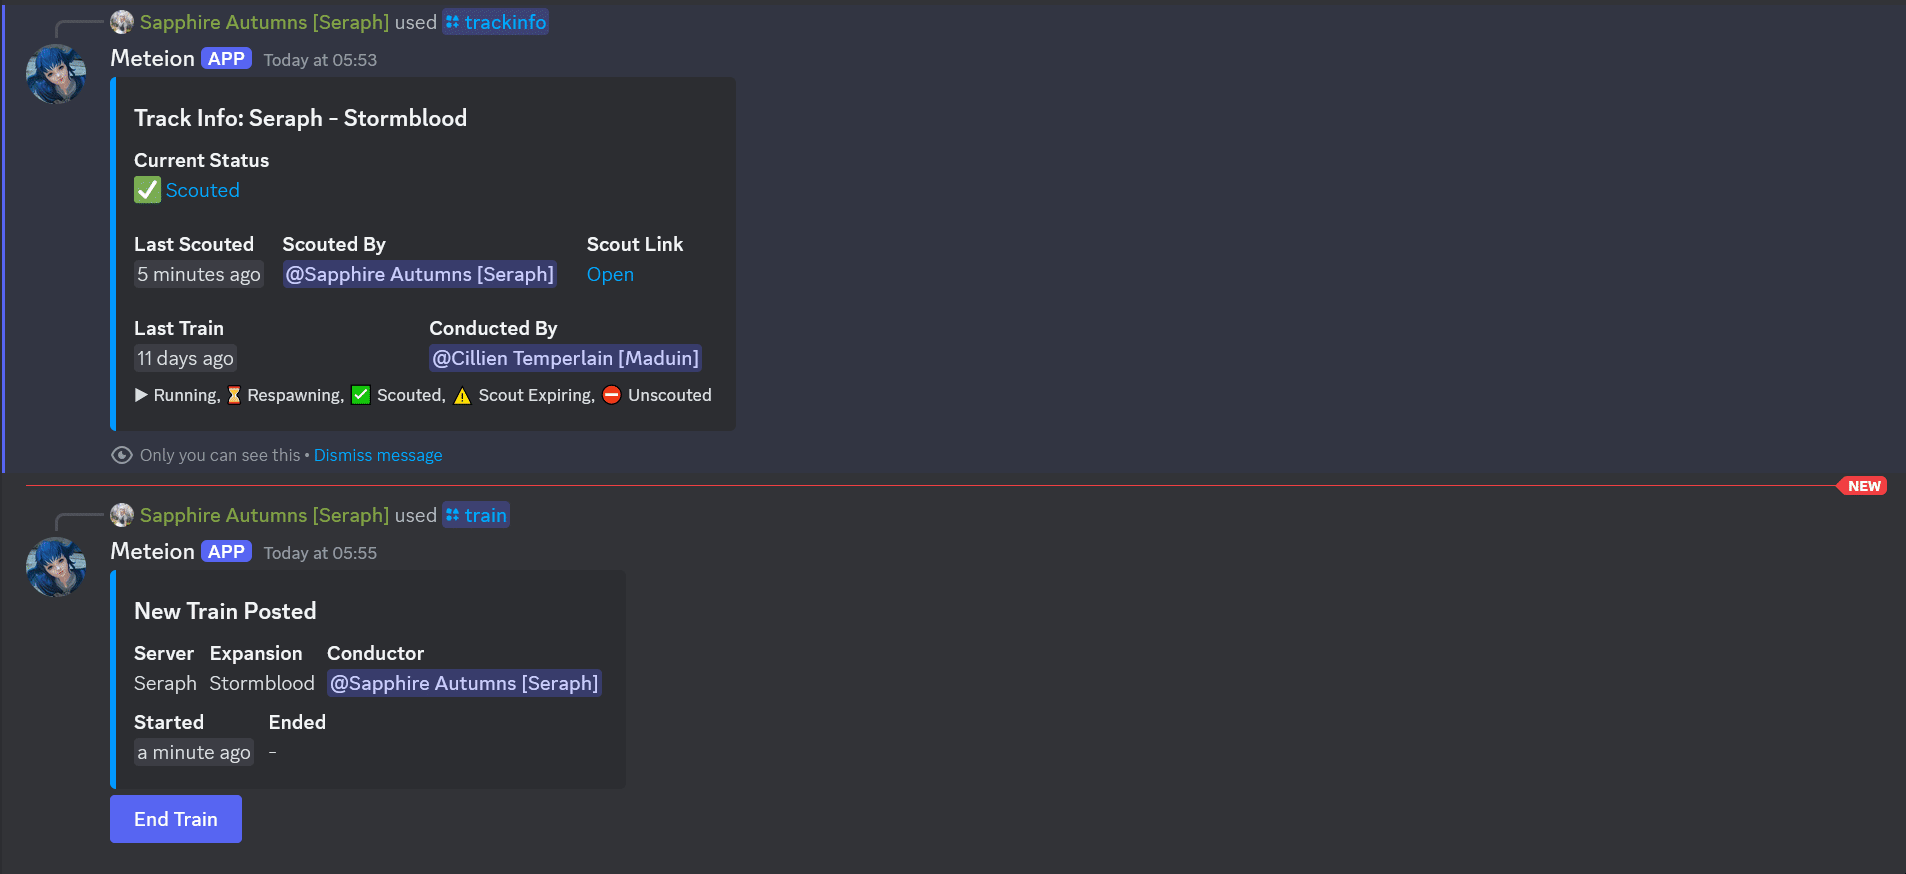Click the trackinfo slash command tag

[x=496, y=22]
